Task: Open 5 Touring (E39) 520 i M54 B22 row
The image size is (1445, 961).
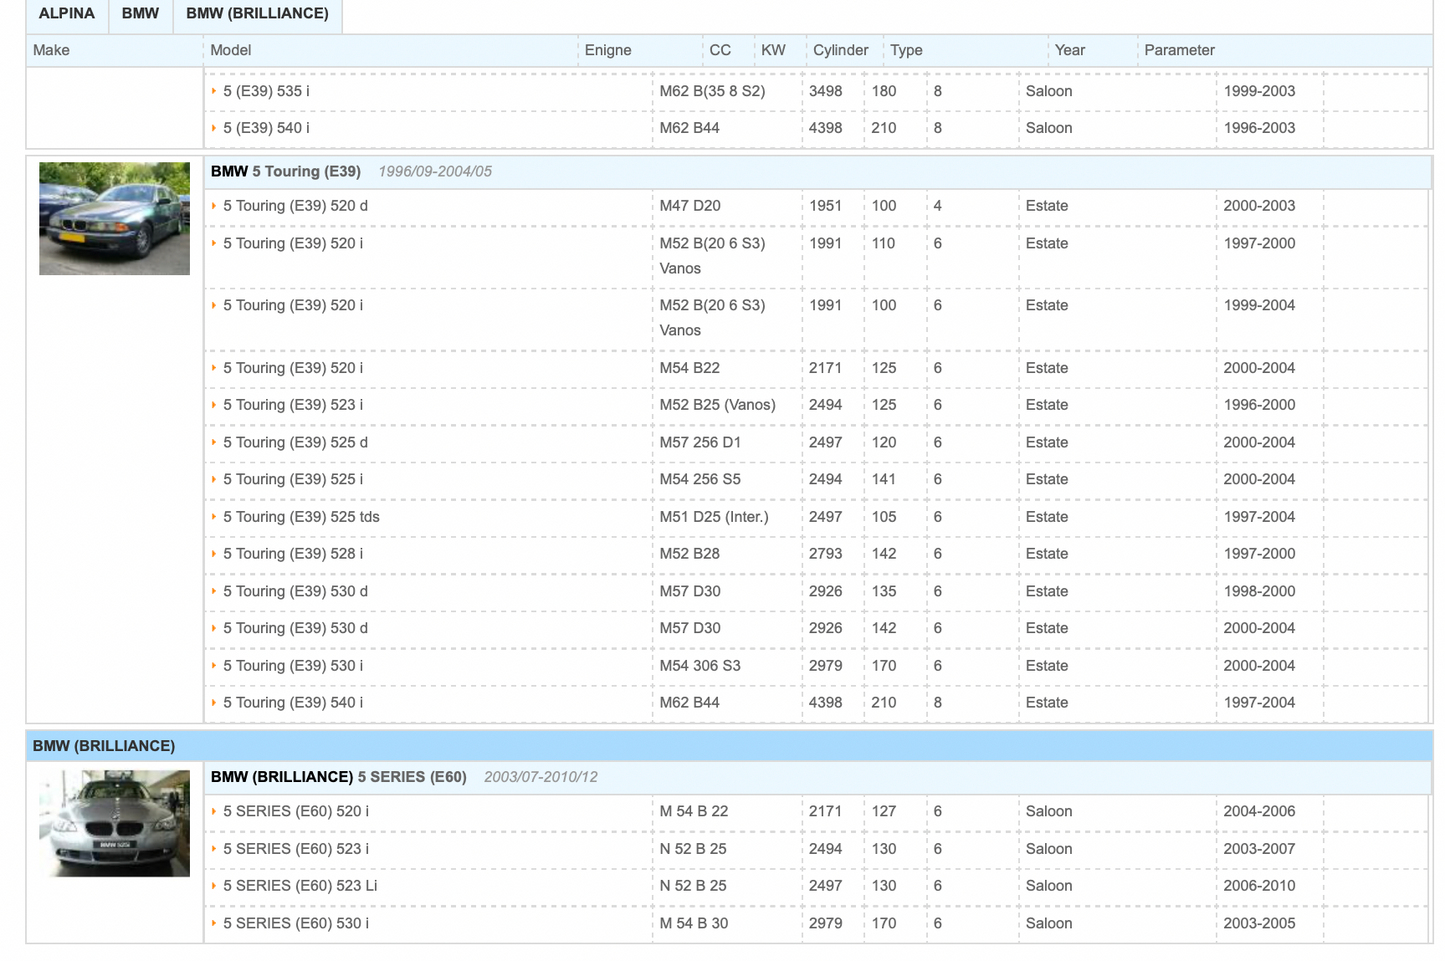Action: click(293, 368)
